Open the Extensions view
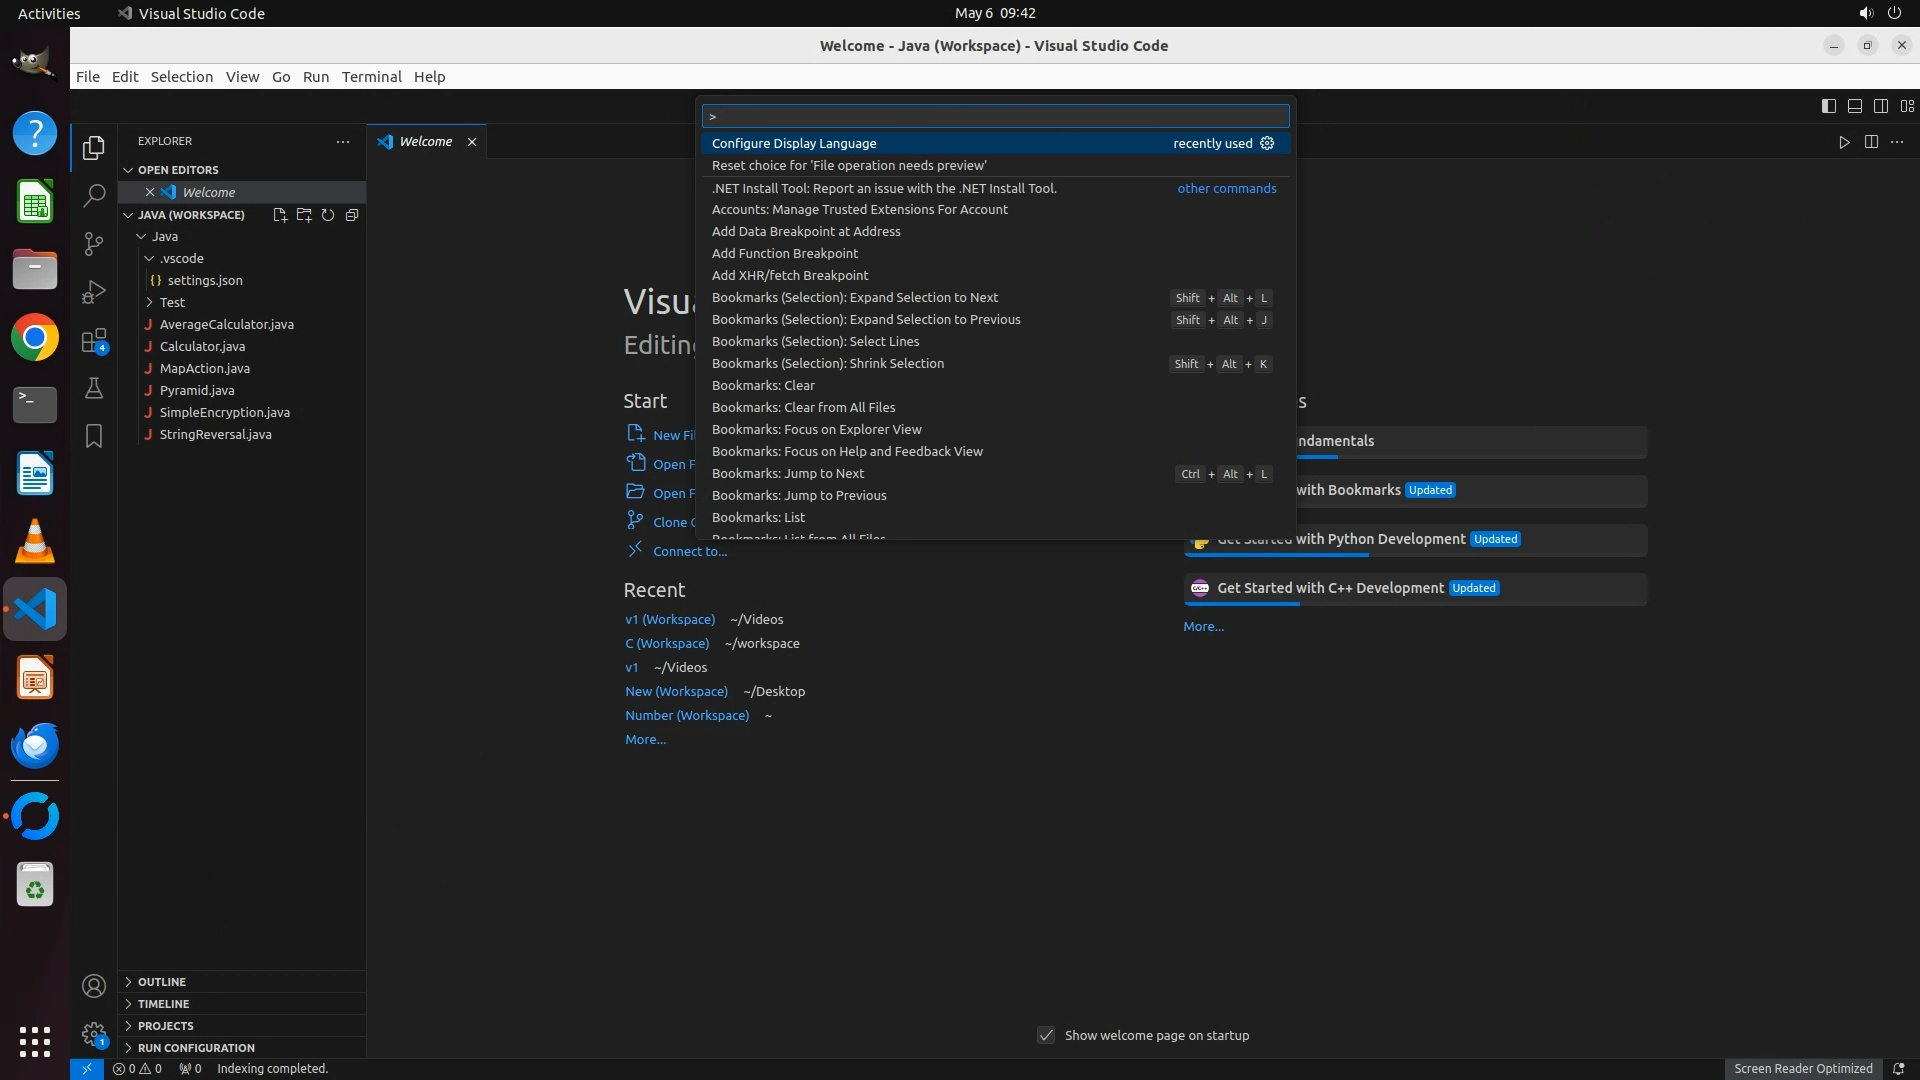 94,341
